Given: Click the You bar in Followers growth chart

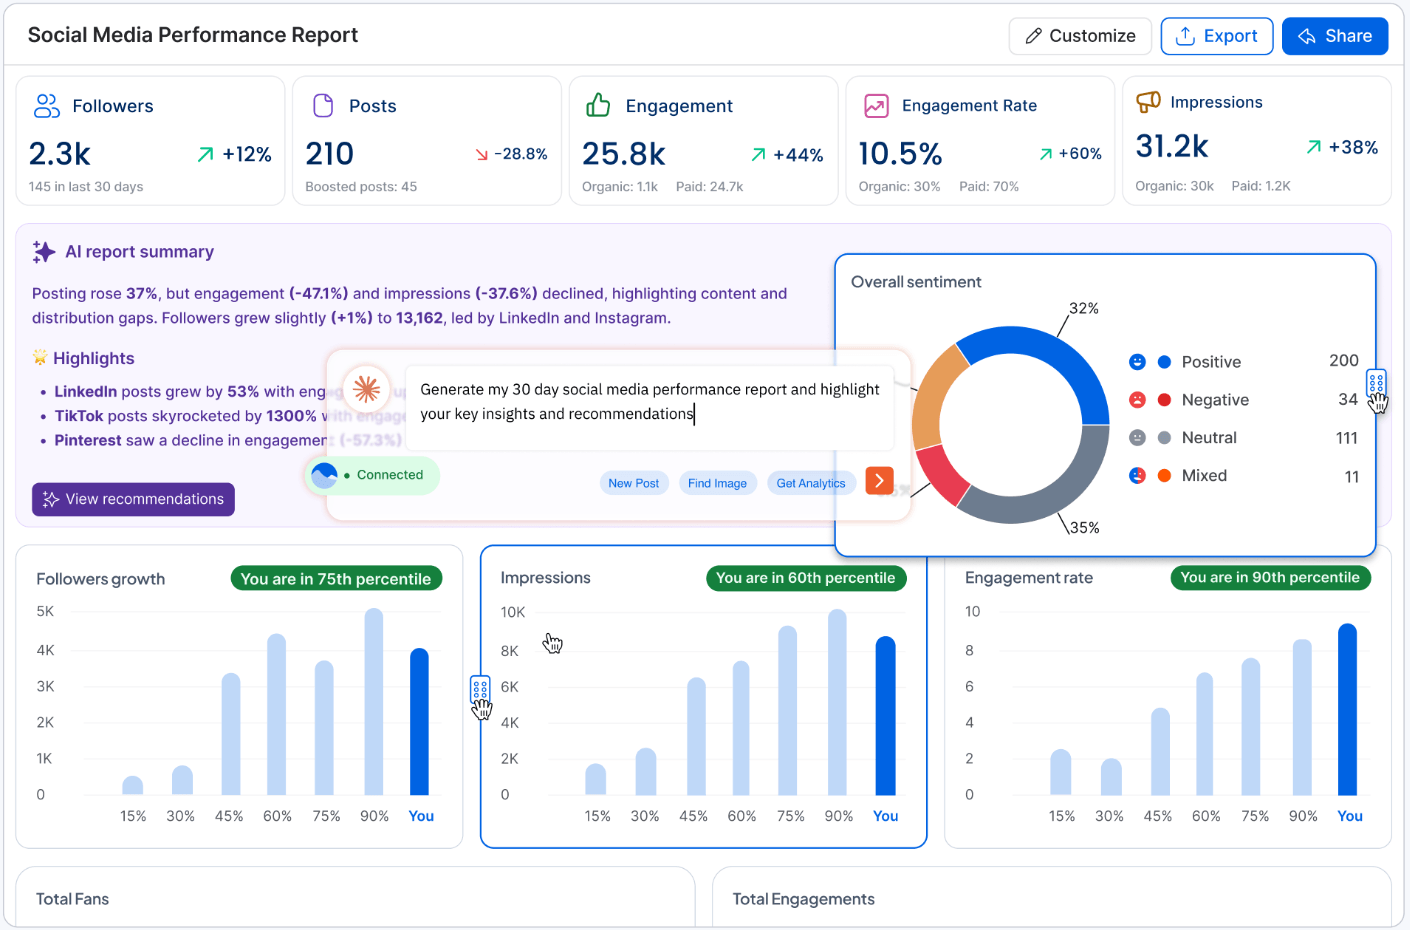Looking at the screenshot, I should (420, 722).
